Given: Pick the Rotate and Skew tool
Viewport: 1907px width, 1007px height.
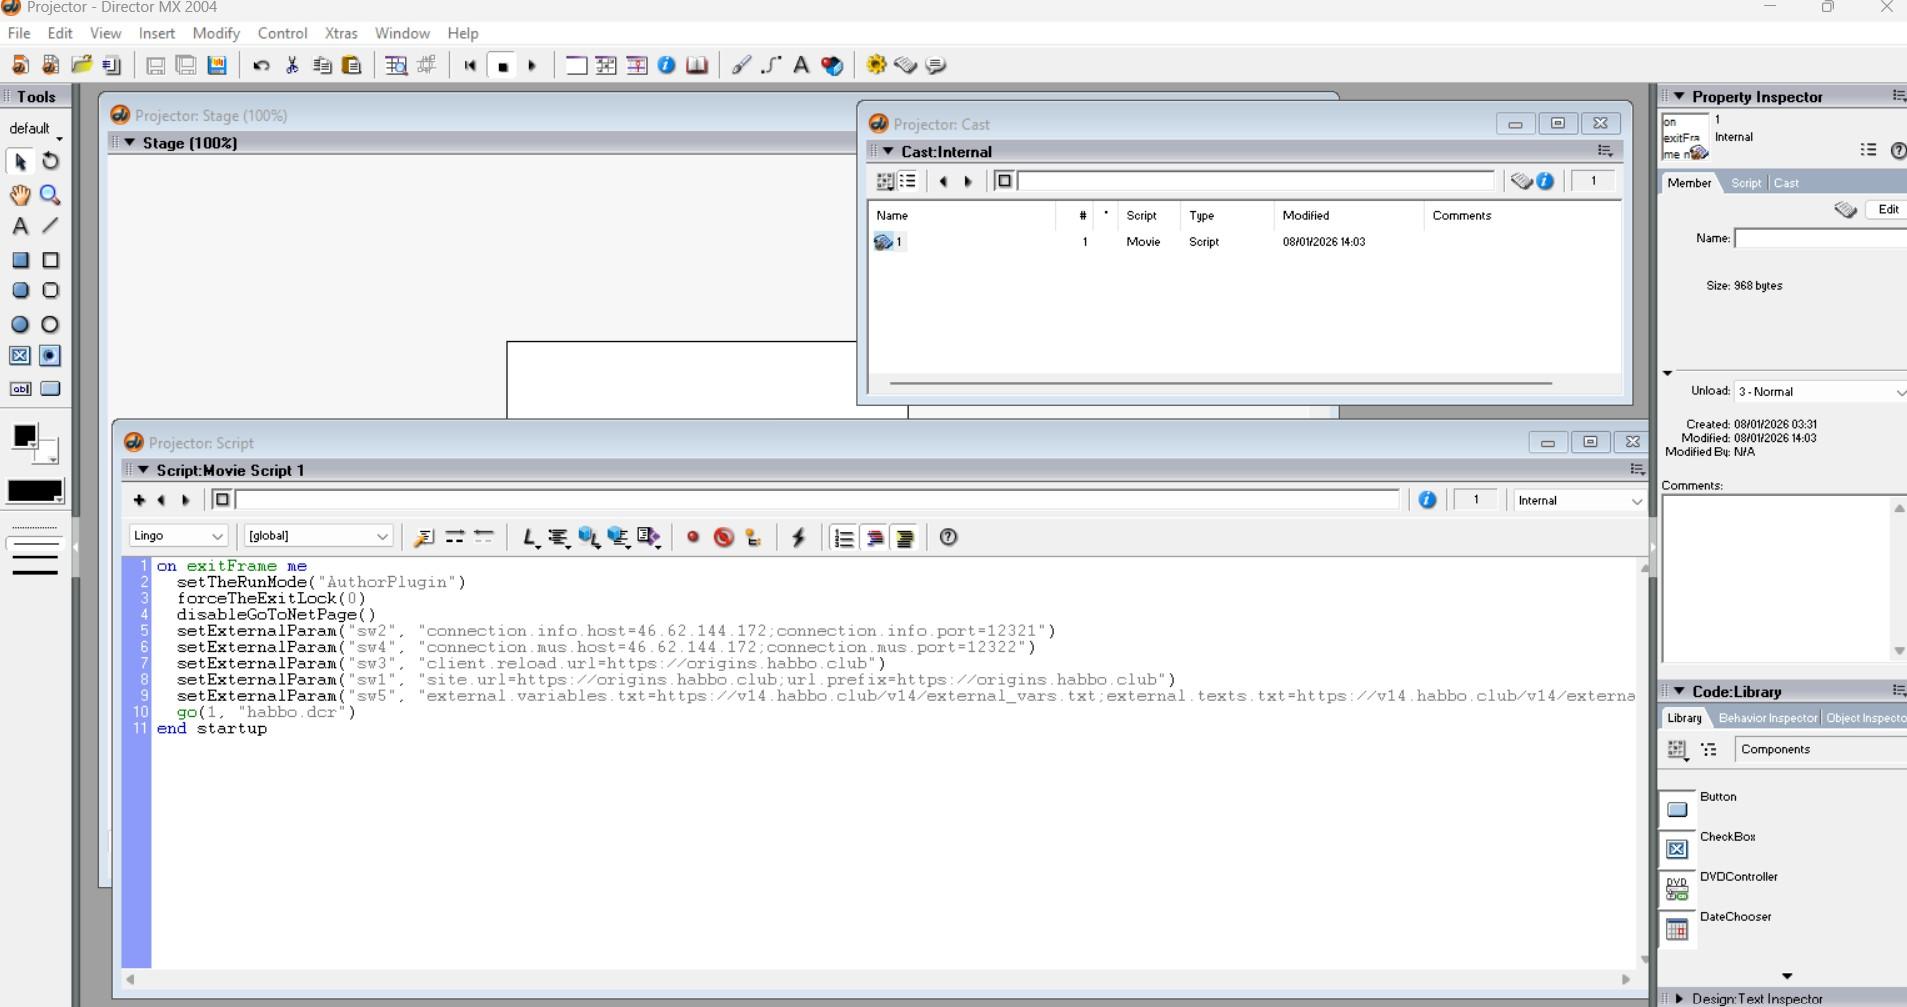Looking at the screenshot, I should 50,161.
